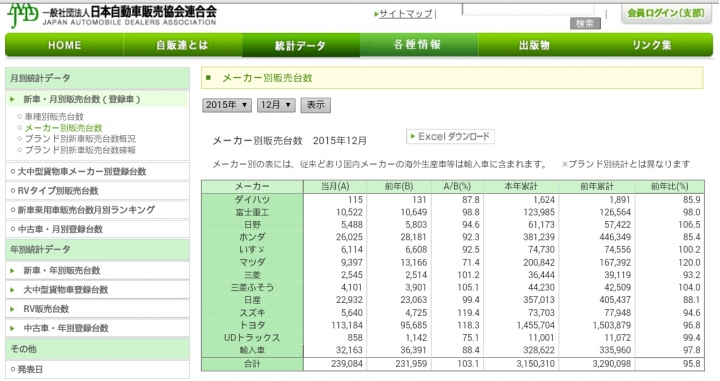Expand RV販売台数 section

(x=97, y=309)
